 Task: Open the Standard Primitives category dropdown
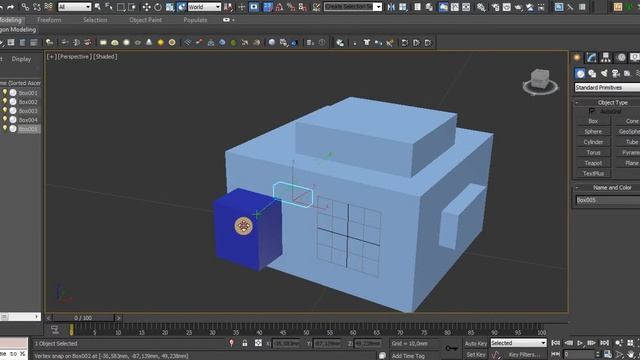coord(607,87)
